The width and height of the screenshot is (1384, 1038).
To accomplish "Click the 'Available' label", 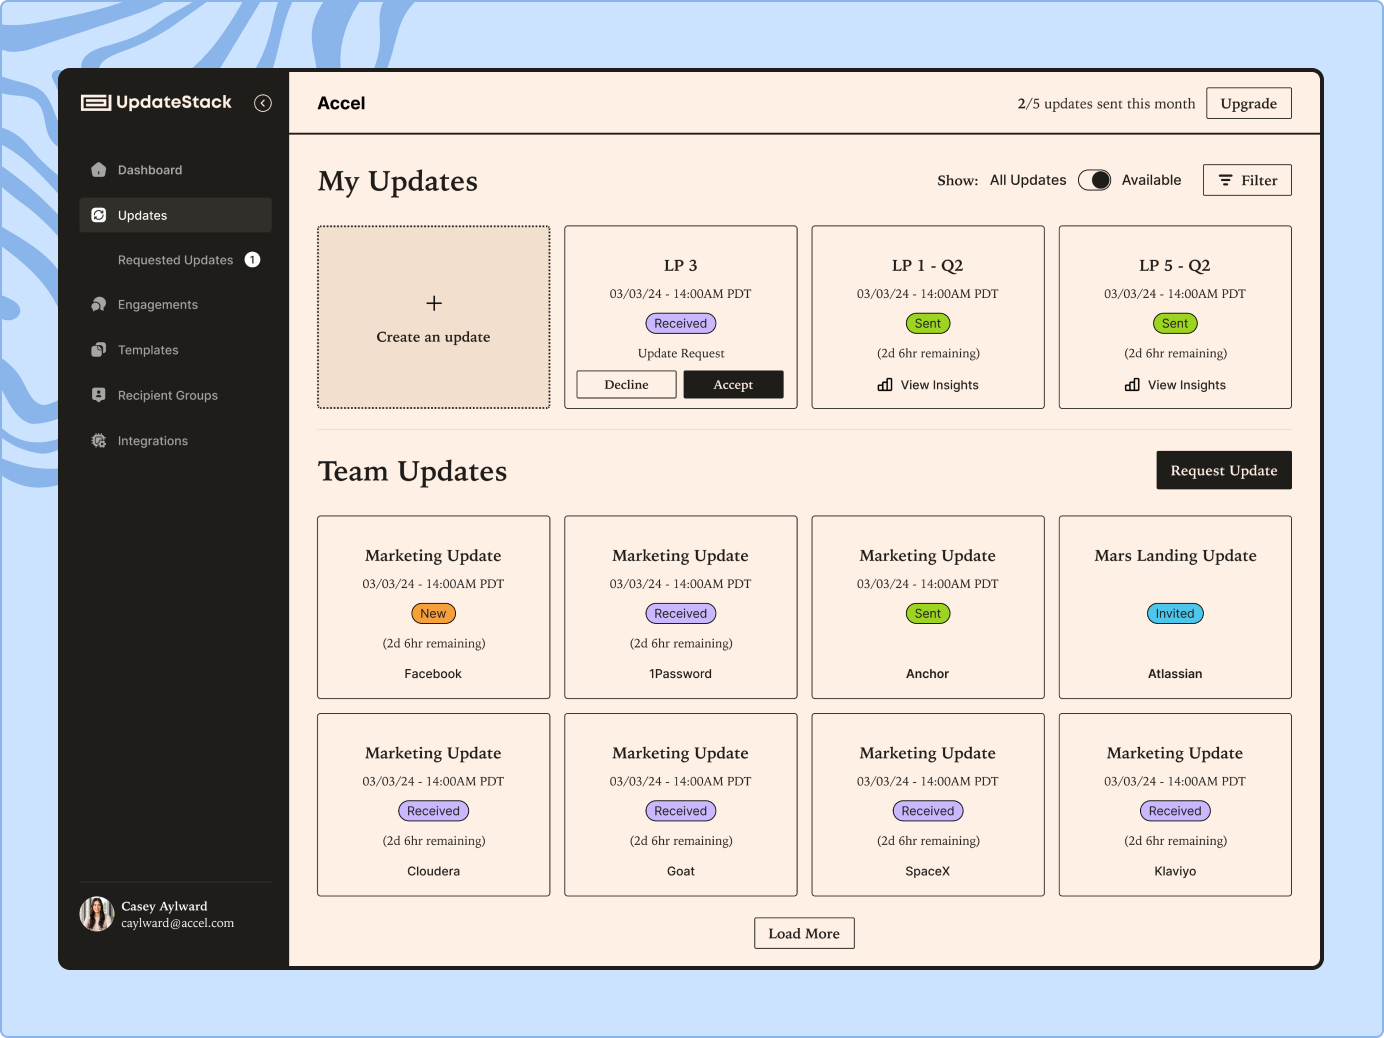I will coord(1151,180).
